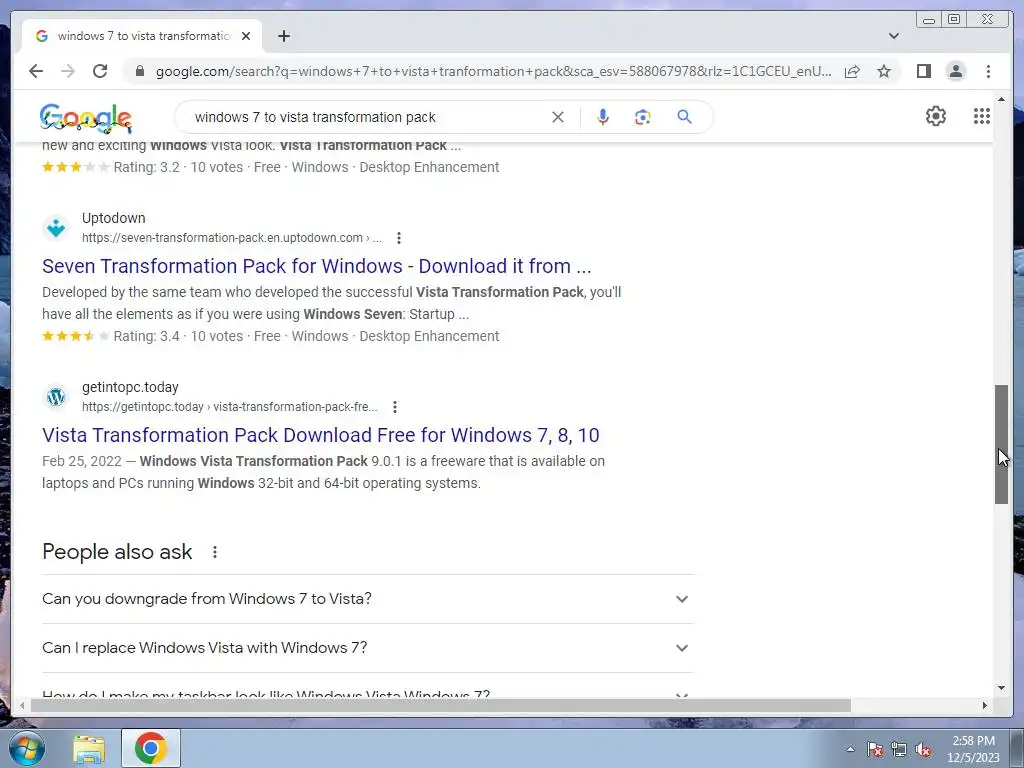Open the Chrome profile avatar menu

pyautogui.click(x=955, y=71)
